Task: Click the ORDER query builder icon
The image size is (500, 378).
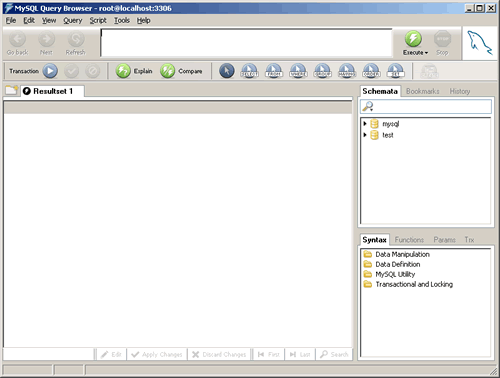Action: tap(371, 71)
